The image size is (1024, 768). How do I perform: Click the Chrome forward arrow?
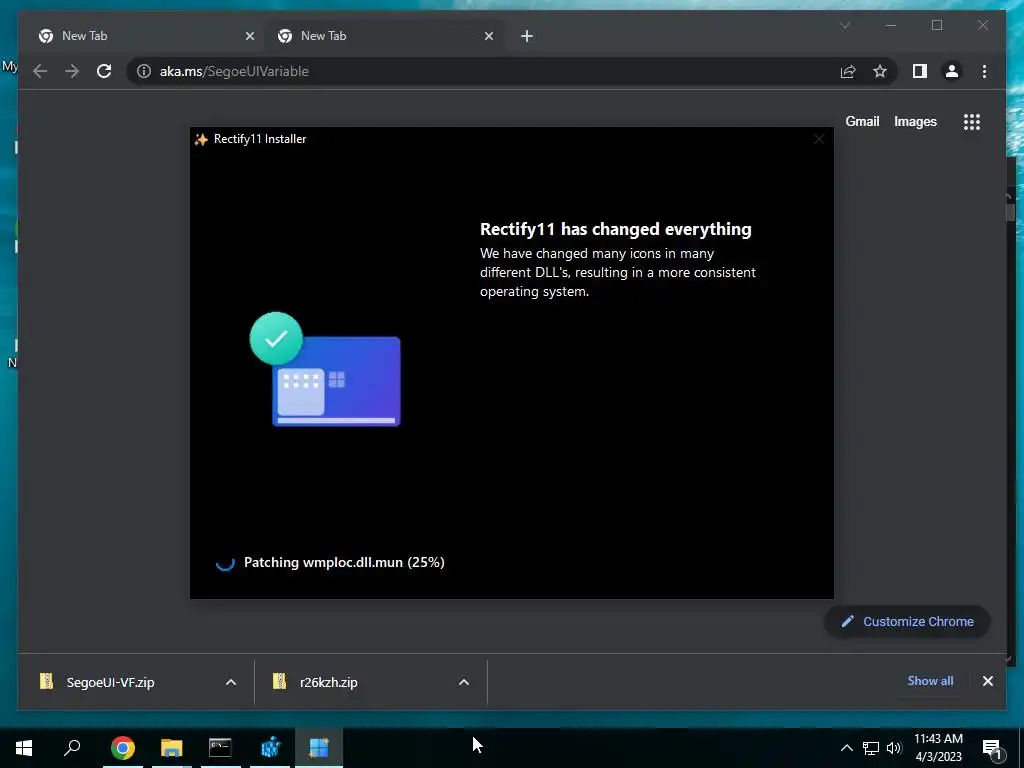(72, 71)
